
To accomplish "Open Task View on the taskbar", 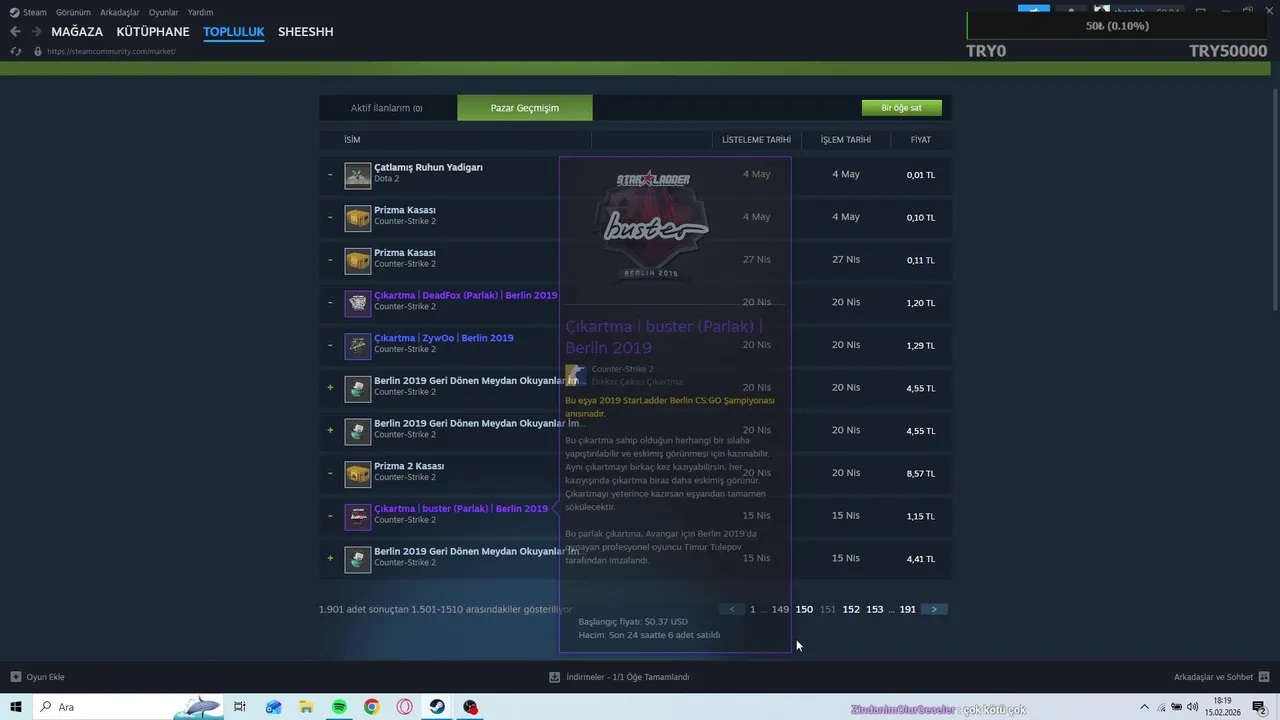I will click(240, 707).
